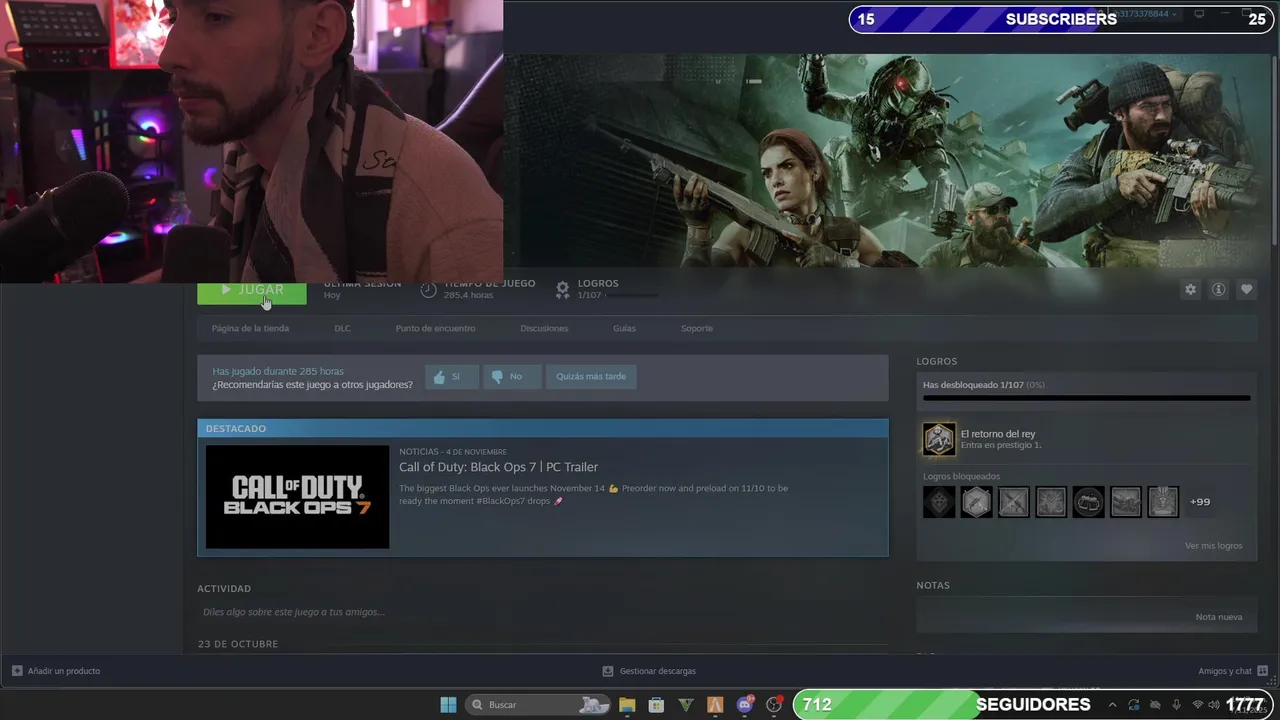Open green V app on taskbar
This screenshot has height=720, width=1280.
[686, 705]
